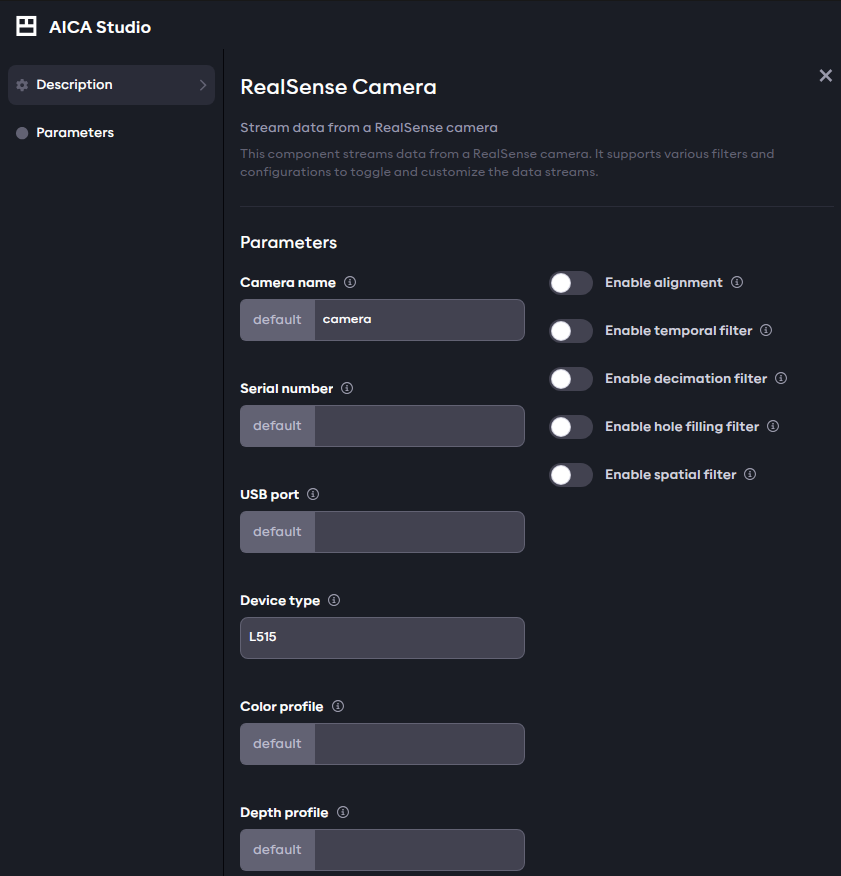Open the Description section in sidebar
The width and height of the screenshot is (841, 876).
point(111,85)
